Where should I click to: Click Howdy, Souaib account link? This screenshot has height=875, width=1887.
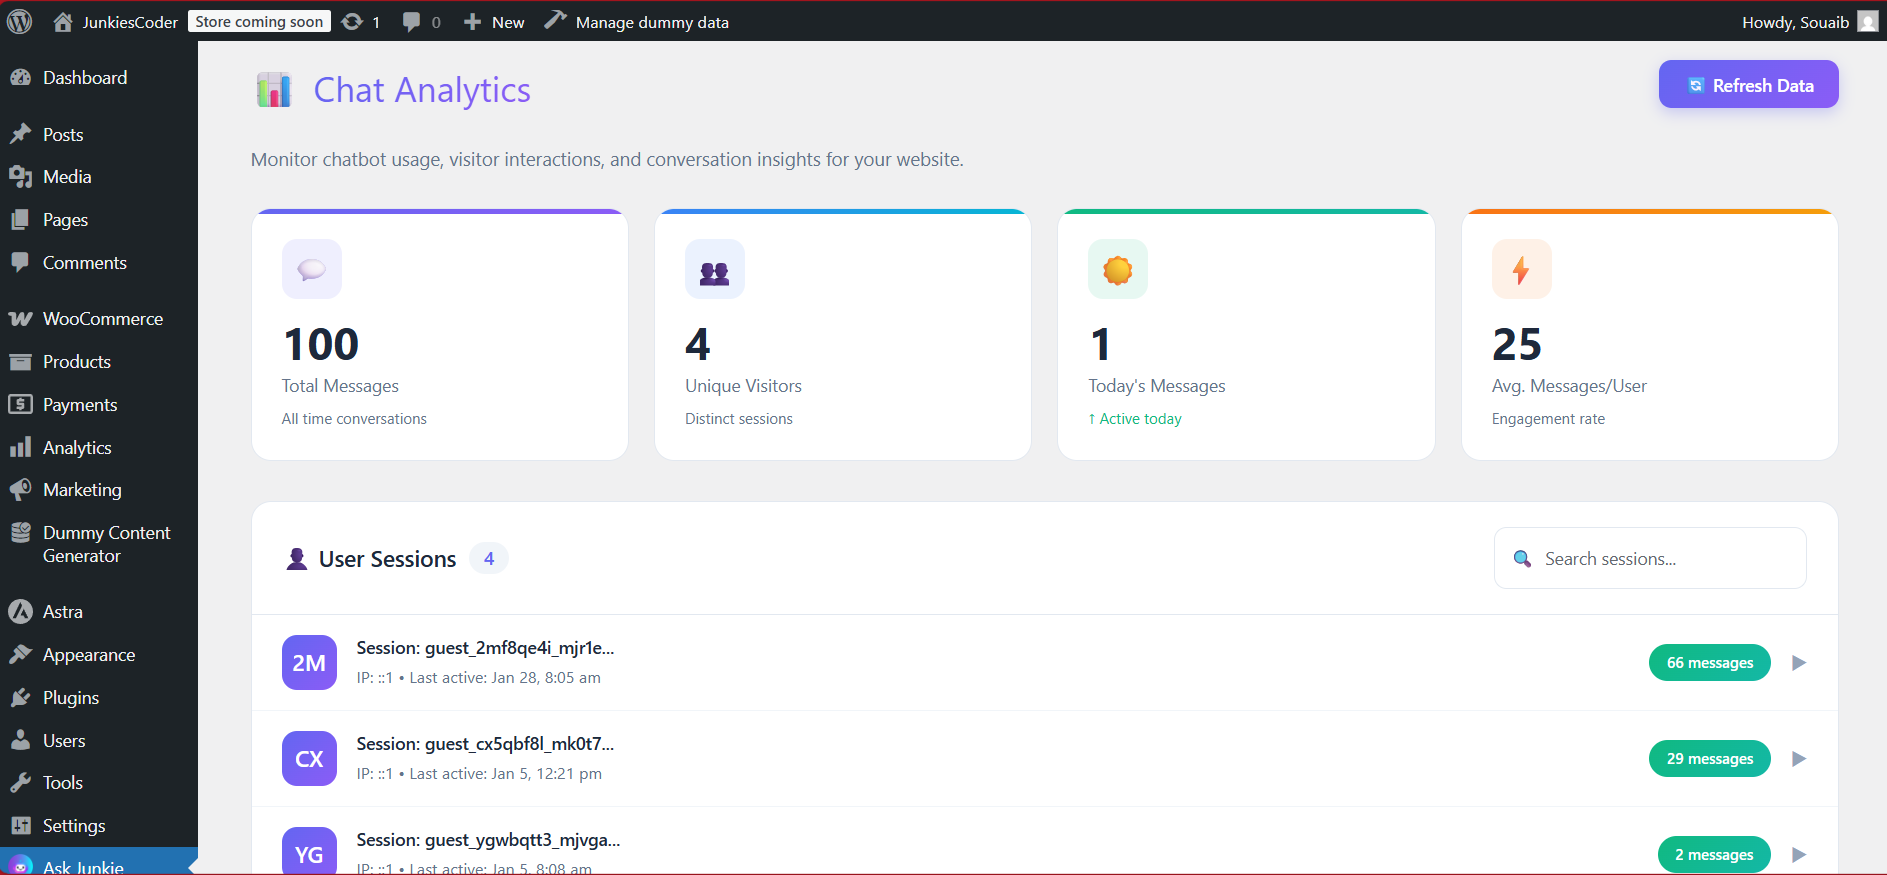1795,22
